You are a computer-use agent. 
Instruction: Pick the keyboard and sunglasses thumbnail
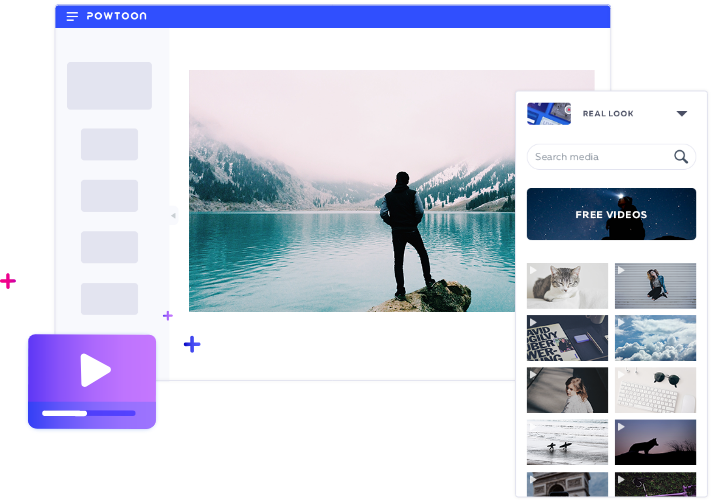pos(655,390)
